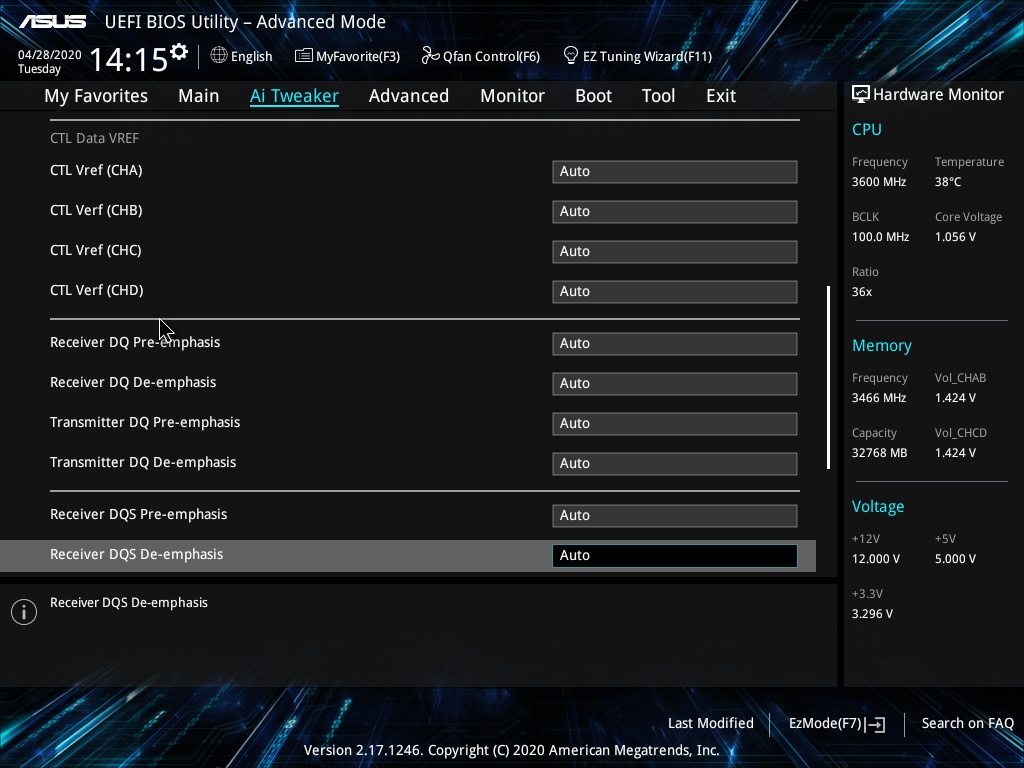
Task: Open CTL Verf (CHB) Auto field
Action: pyautogui.click(x=675, y=212)
